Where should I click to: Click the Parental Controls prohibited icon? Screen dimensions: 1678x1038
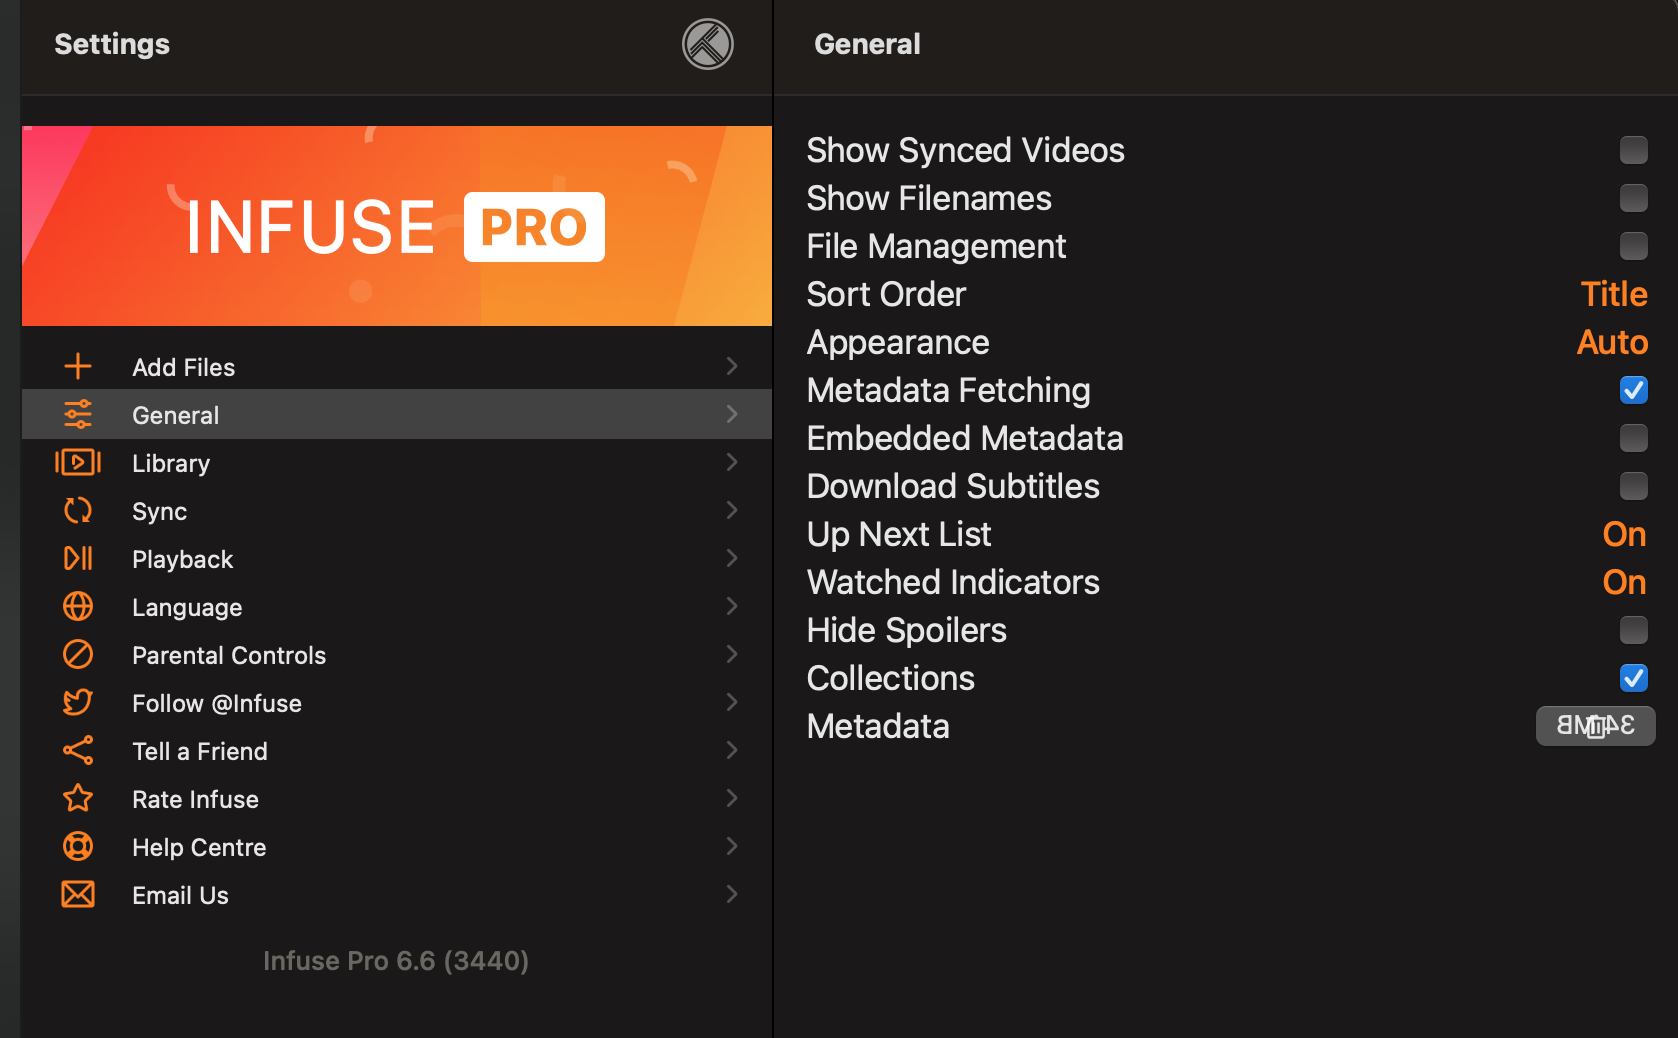[x=78, y=654]
